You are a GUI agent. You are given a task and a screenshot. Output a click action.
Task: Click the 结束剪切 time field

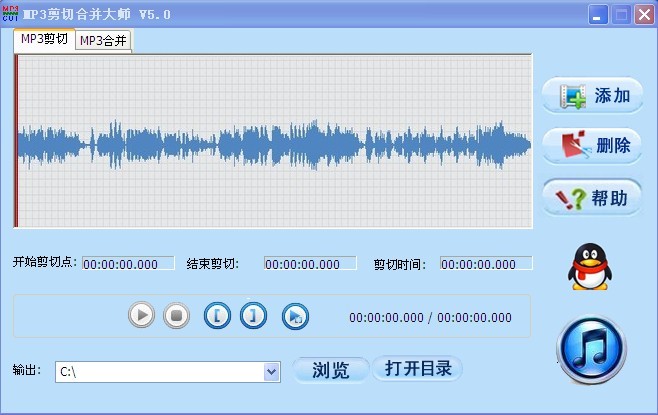(x=310, y=264)
